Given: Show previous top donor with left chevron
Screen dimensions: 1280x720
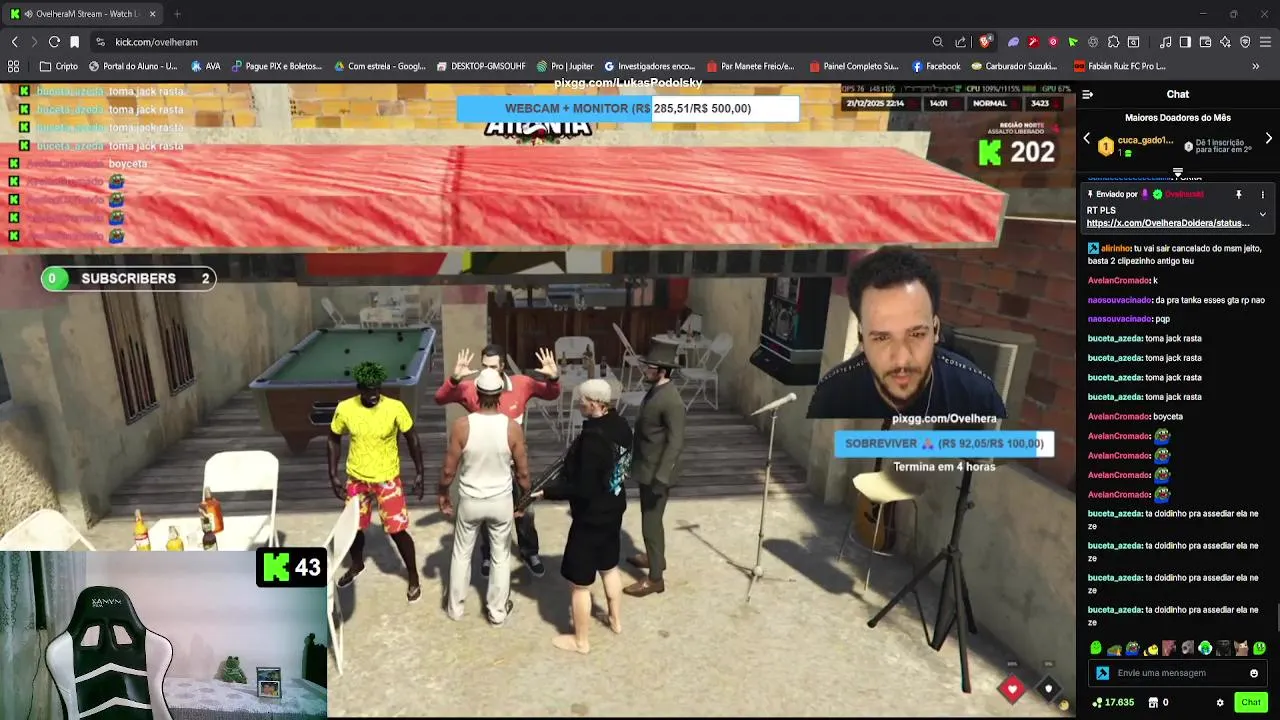Looking at the screenshot, I should click(1087, 139).
